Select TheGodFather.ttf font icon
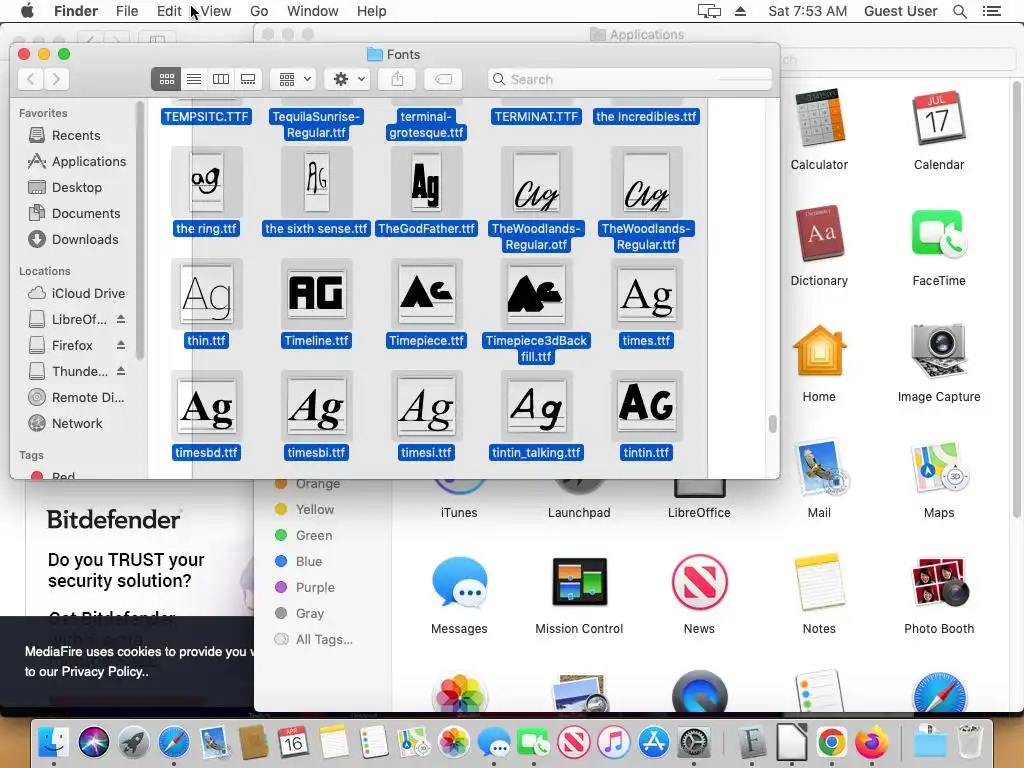1024x768 pixels. [426, 182]
